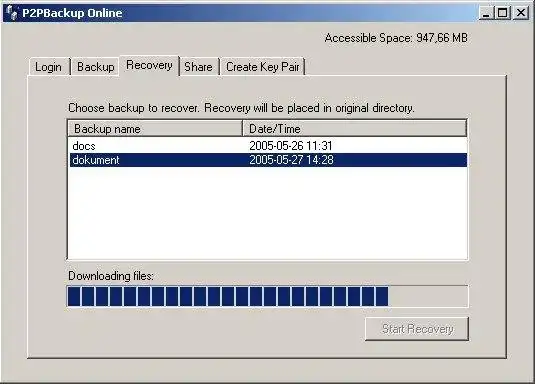Go to the Share tab
The width and height of the screenshot is (535, 384).
pos(199,67)
